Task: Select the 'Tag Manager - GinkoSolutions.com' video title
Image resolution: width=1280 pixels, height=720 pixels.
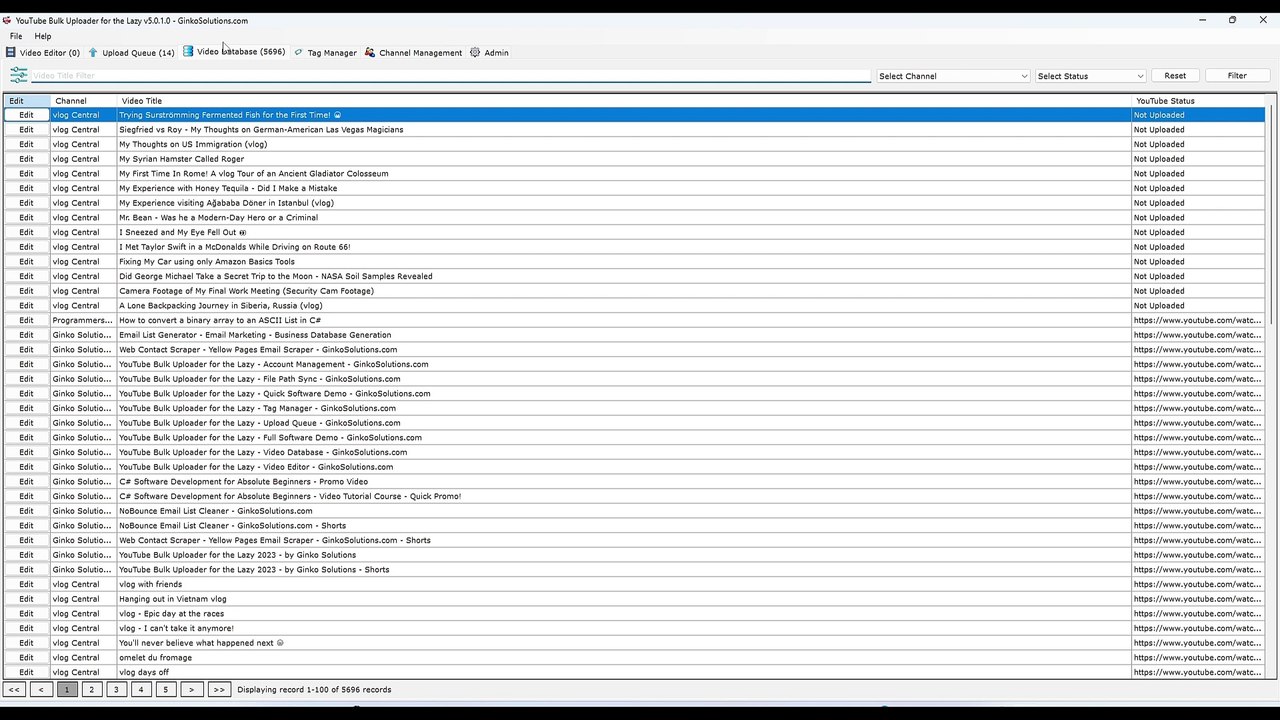Action: tap(257, 408)
